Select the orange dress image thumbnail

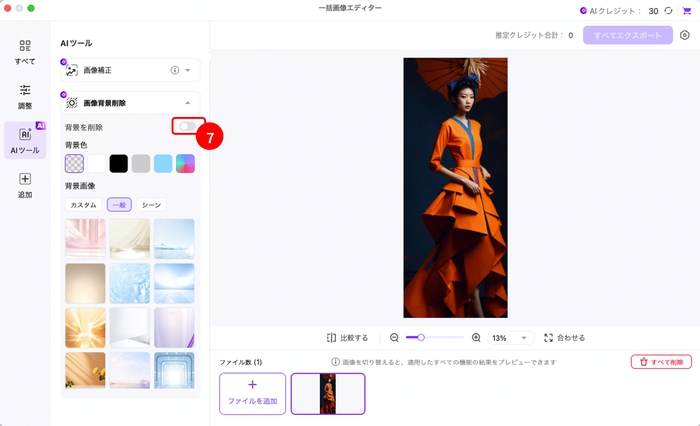(x=328, y=394)
